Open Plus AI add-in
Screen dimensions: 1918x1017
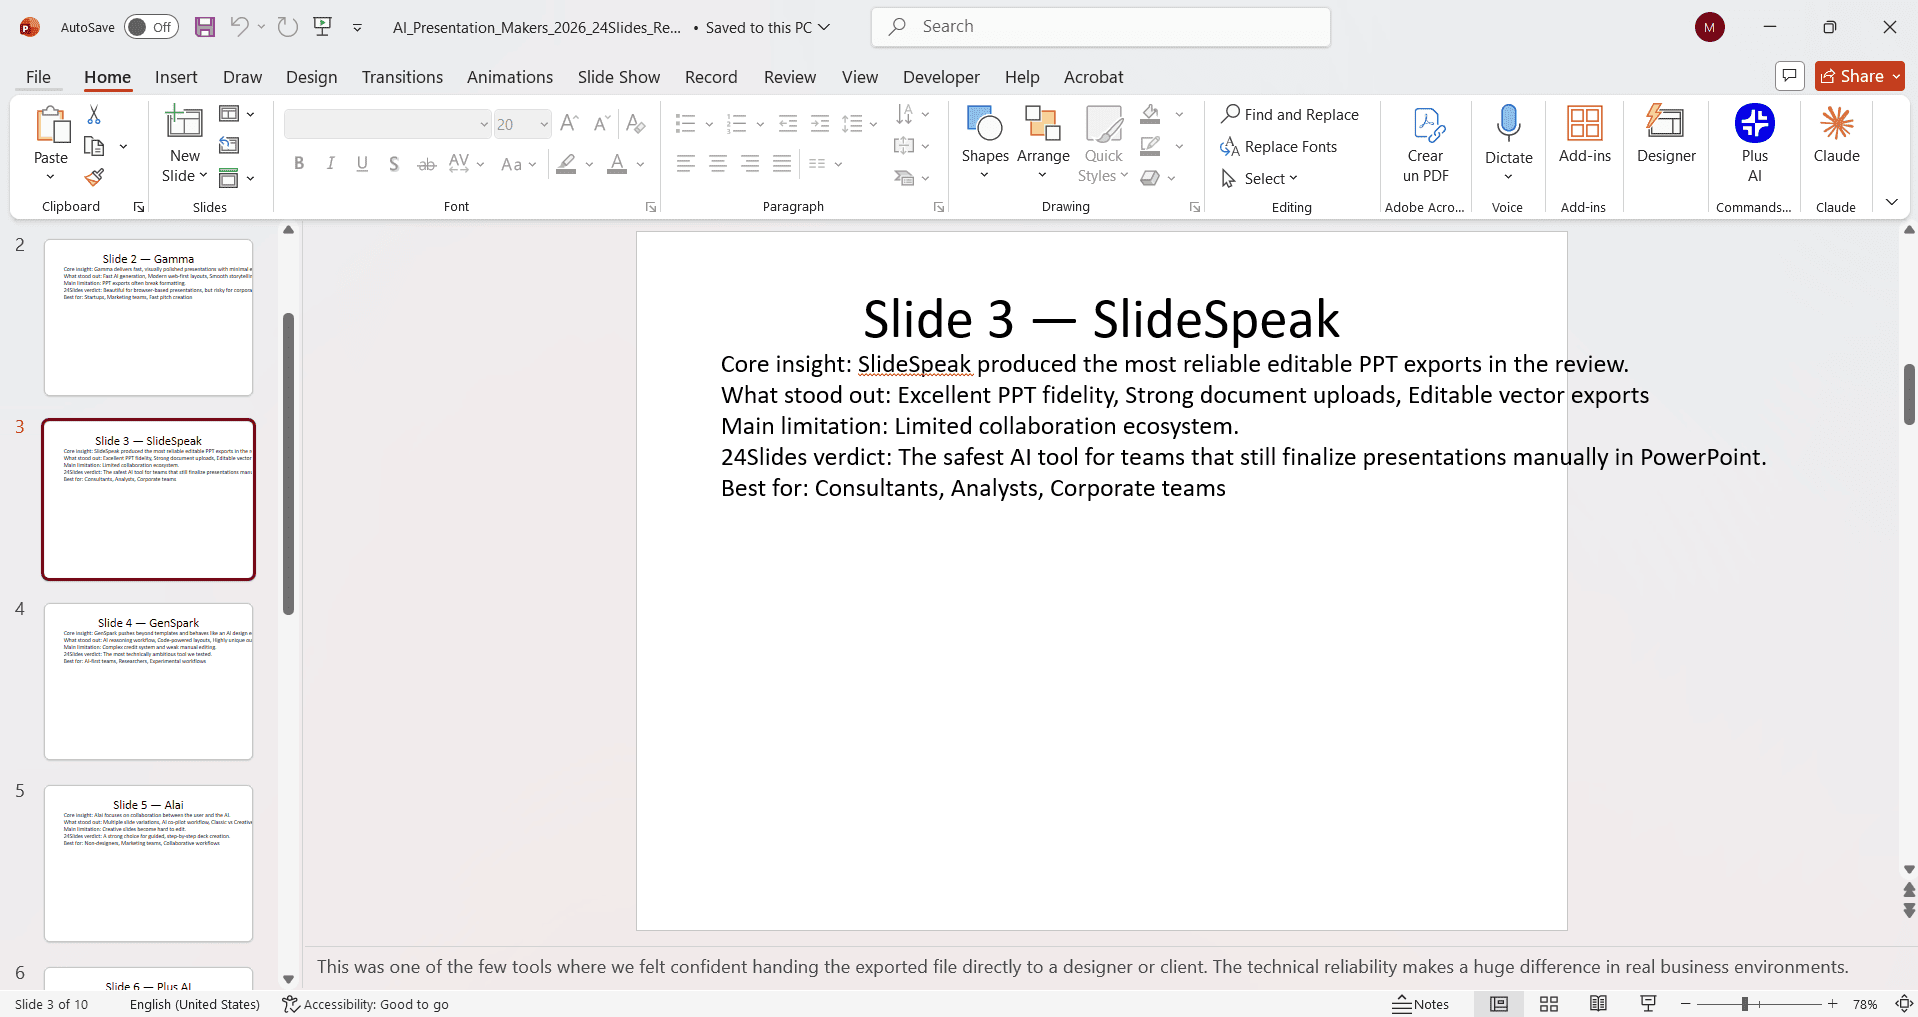[1755, 143]
